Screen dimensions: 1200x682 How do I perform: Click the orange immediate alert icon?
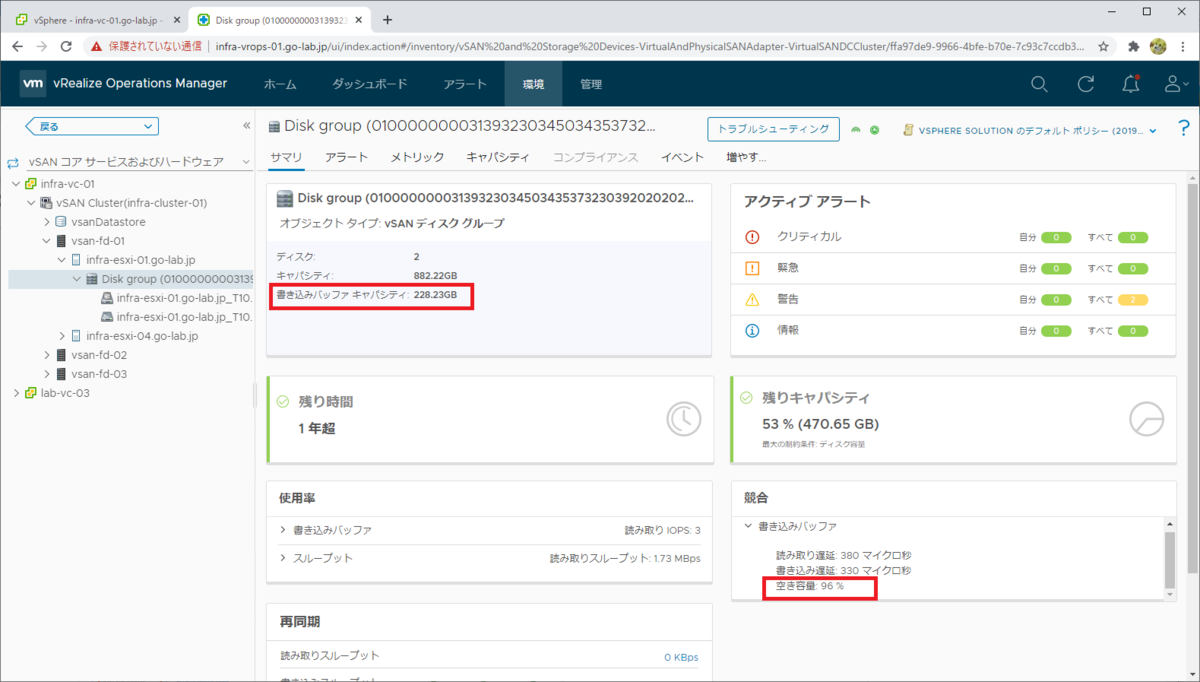point(753,268)
